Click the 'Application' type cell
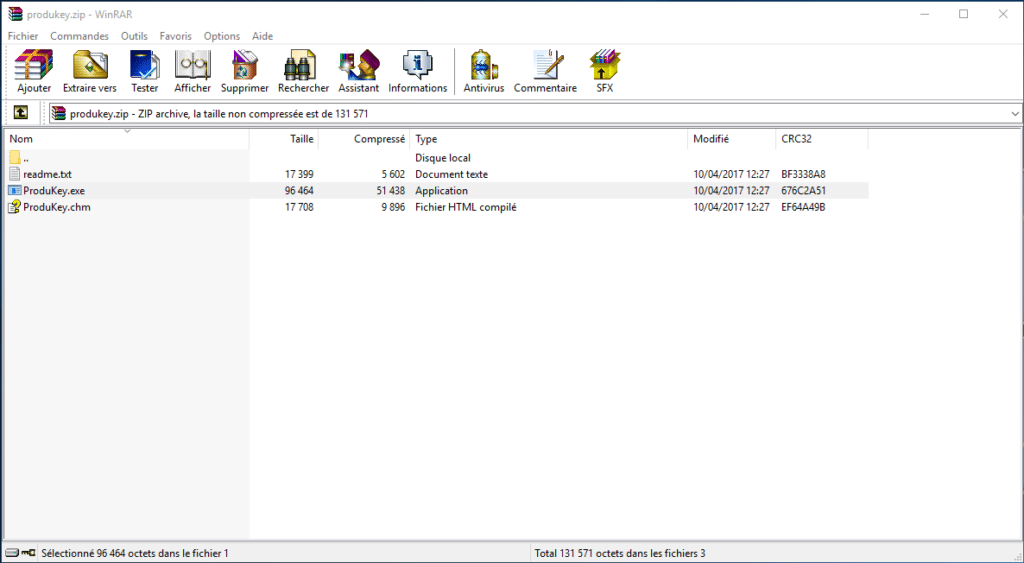The image size is (1024, 563). tap(441, 191)
